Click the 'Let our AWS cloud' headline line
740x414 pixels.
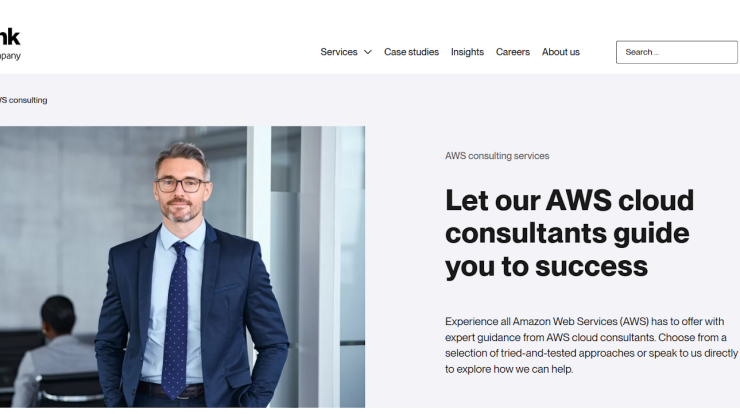(x=569, y=200)
